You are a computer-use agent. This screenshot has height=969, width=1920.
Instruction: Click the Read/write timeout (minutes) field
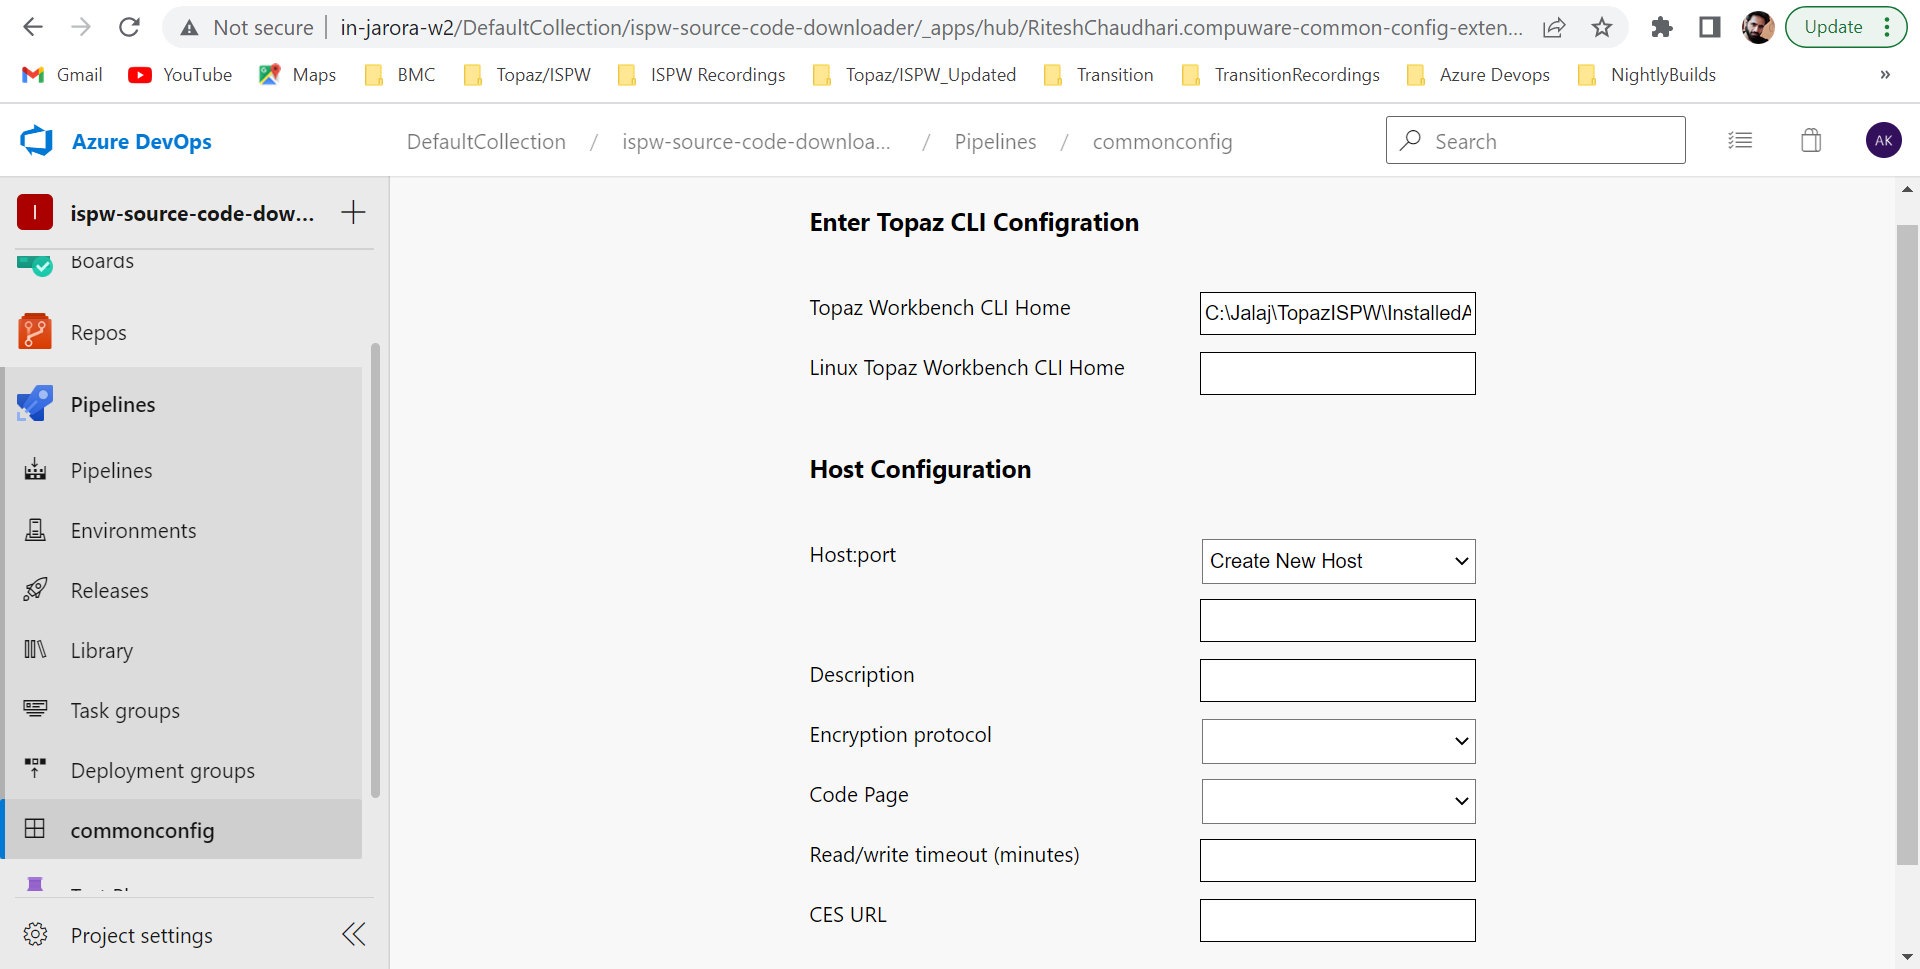[x=1337, y=860]
